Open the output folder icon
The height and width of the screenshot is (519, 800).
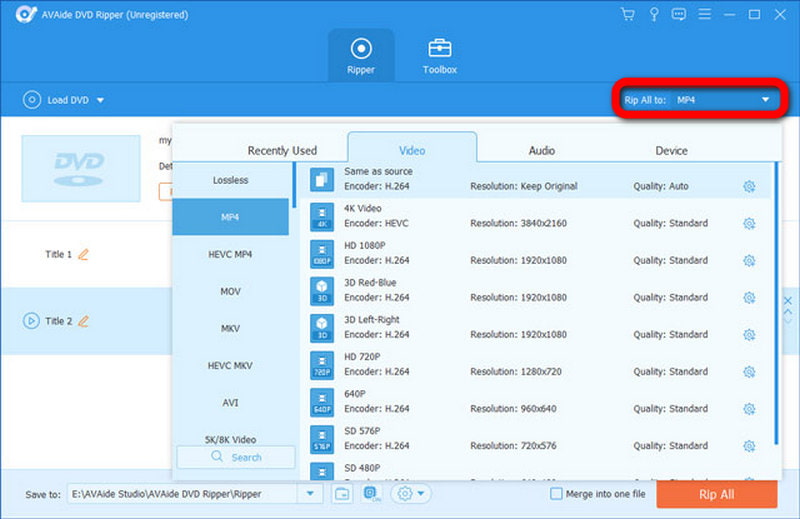point(342,494)
